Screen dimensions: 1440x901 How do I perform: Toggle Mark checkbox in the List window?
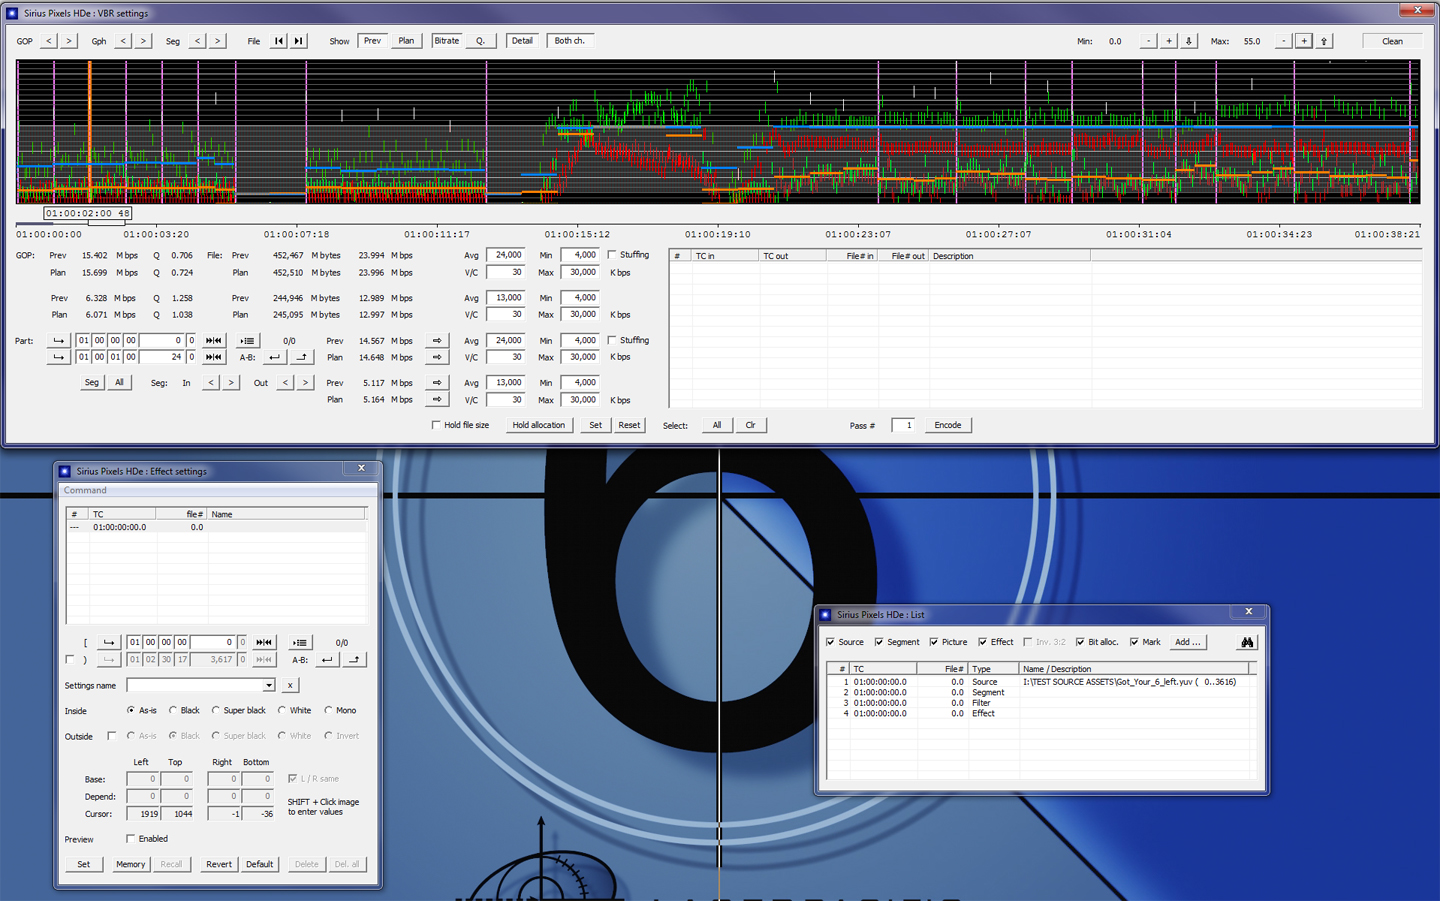point(1134,642)
